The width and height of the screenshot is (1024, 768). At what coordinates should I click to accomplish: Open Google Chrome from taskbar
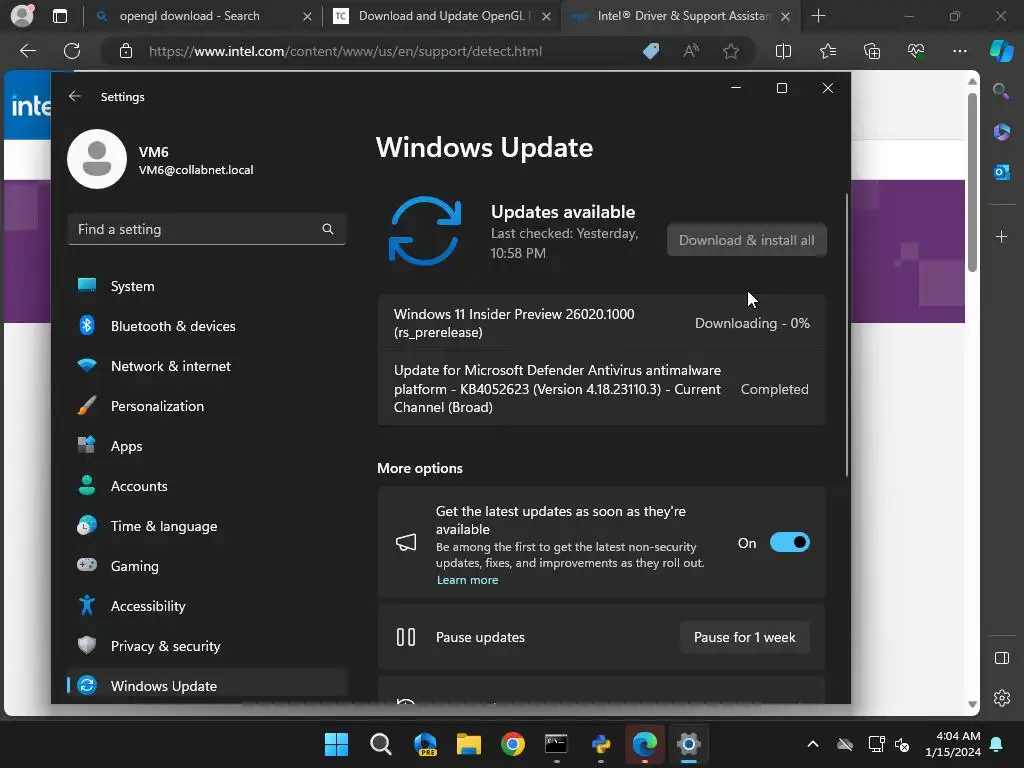(513, 744)
